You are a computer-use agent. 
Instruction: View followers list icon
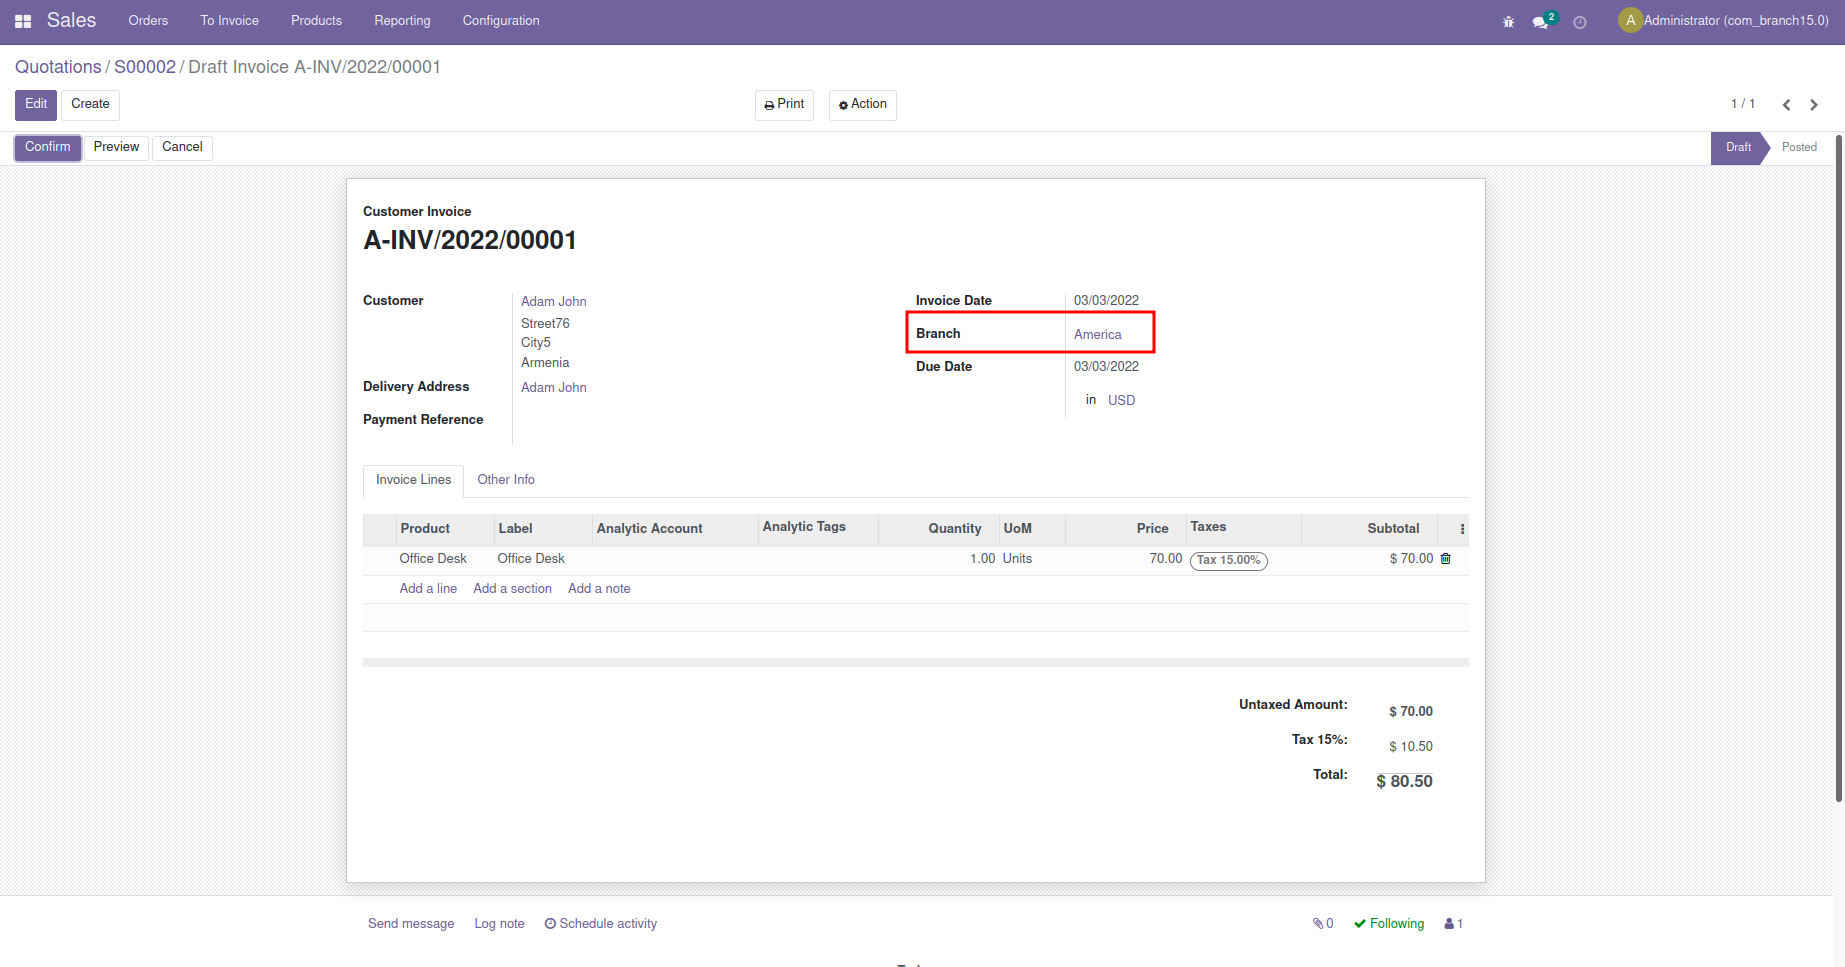(x=1453, y=924)
